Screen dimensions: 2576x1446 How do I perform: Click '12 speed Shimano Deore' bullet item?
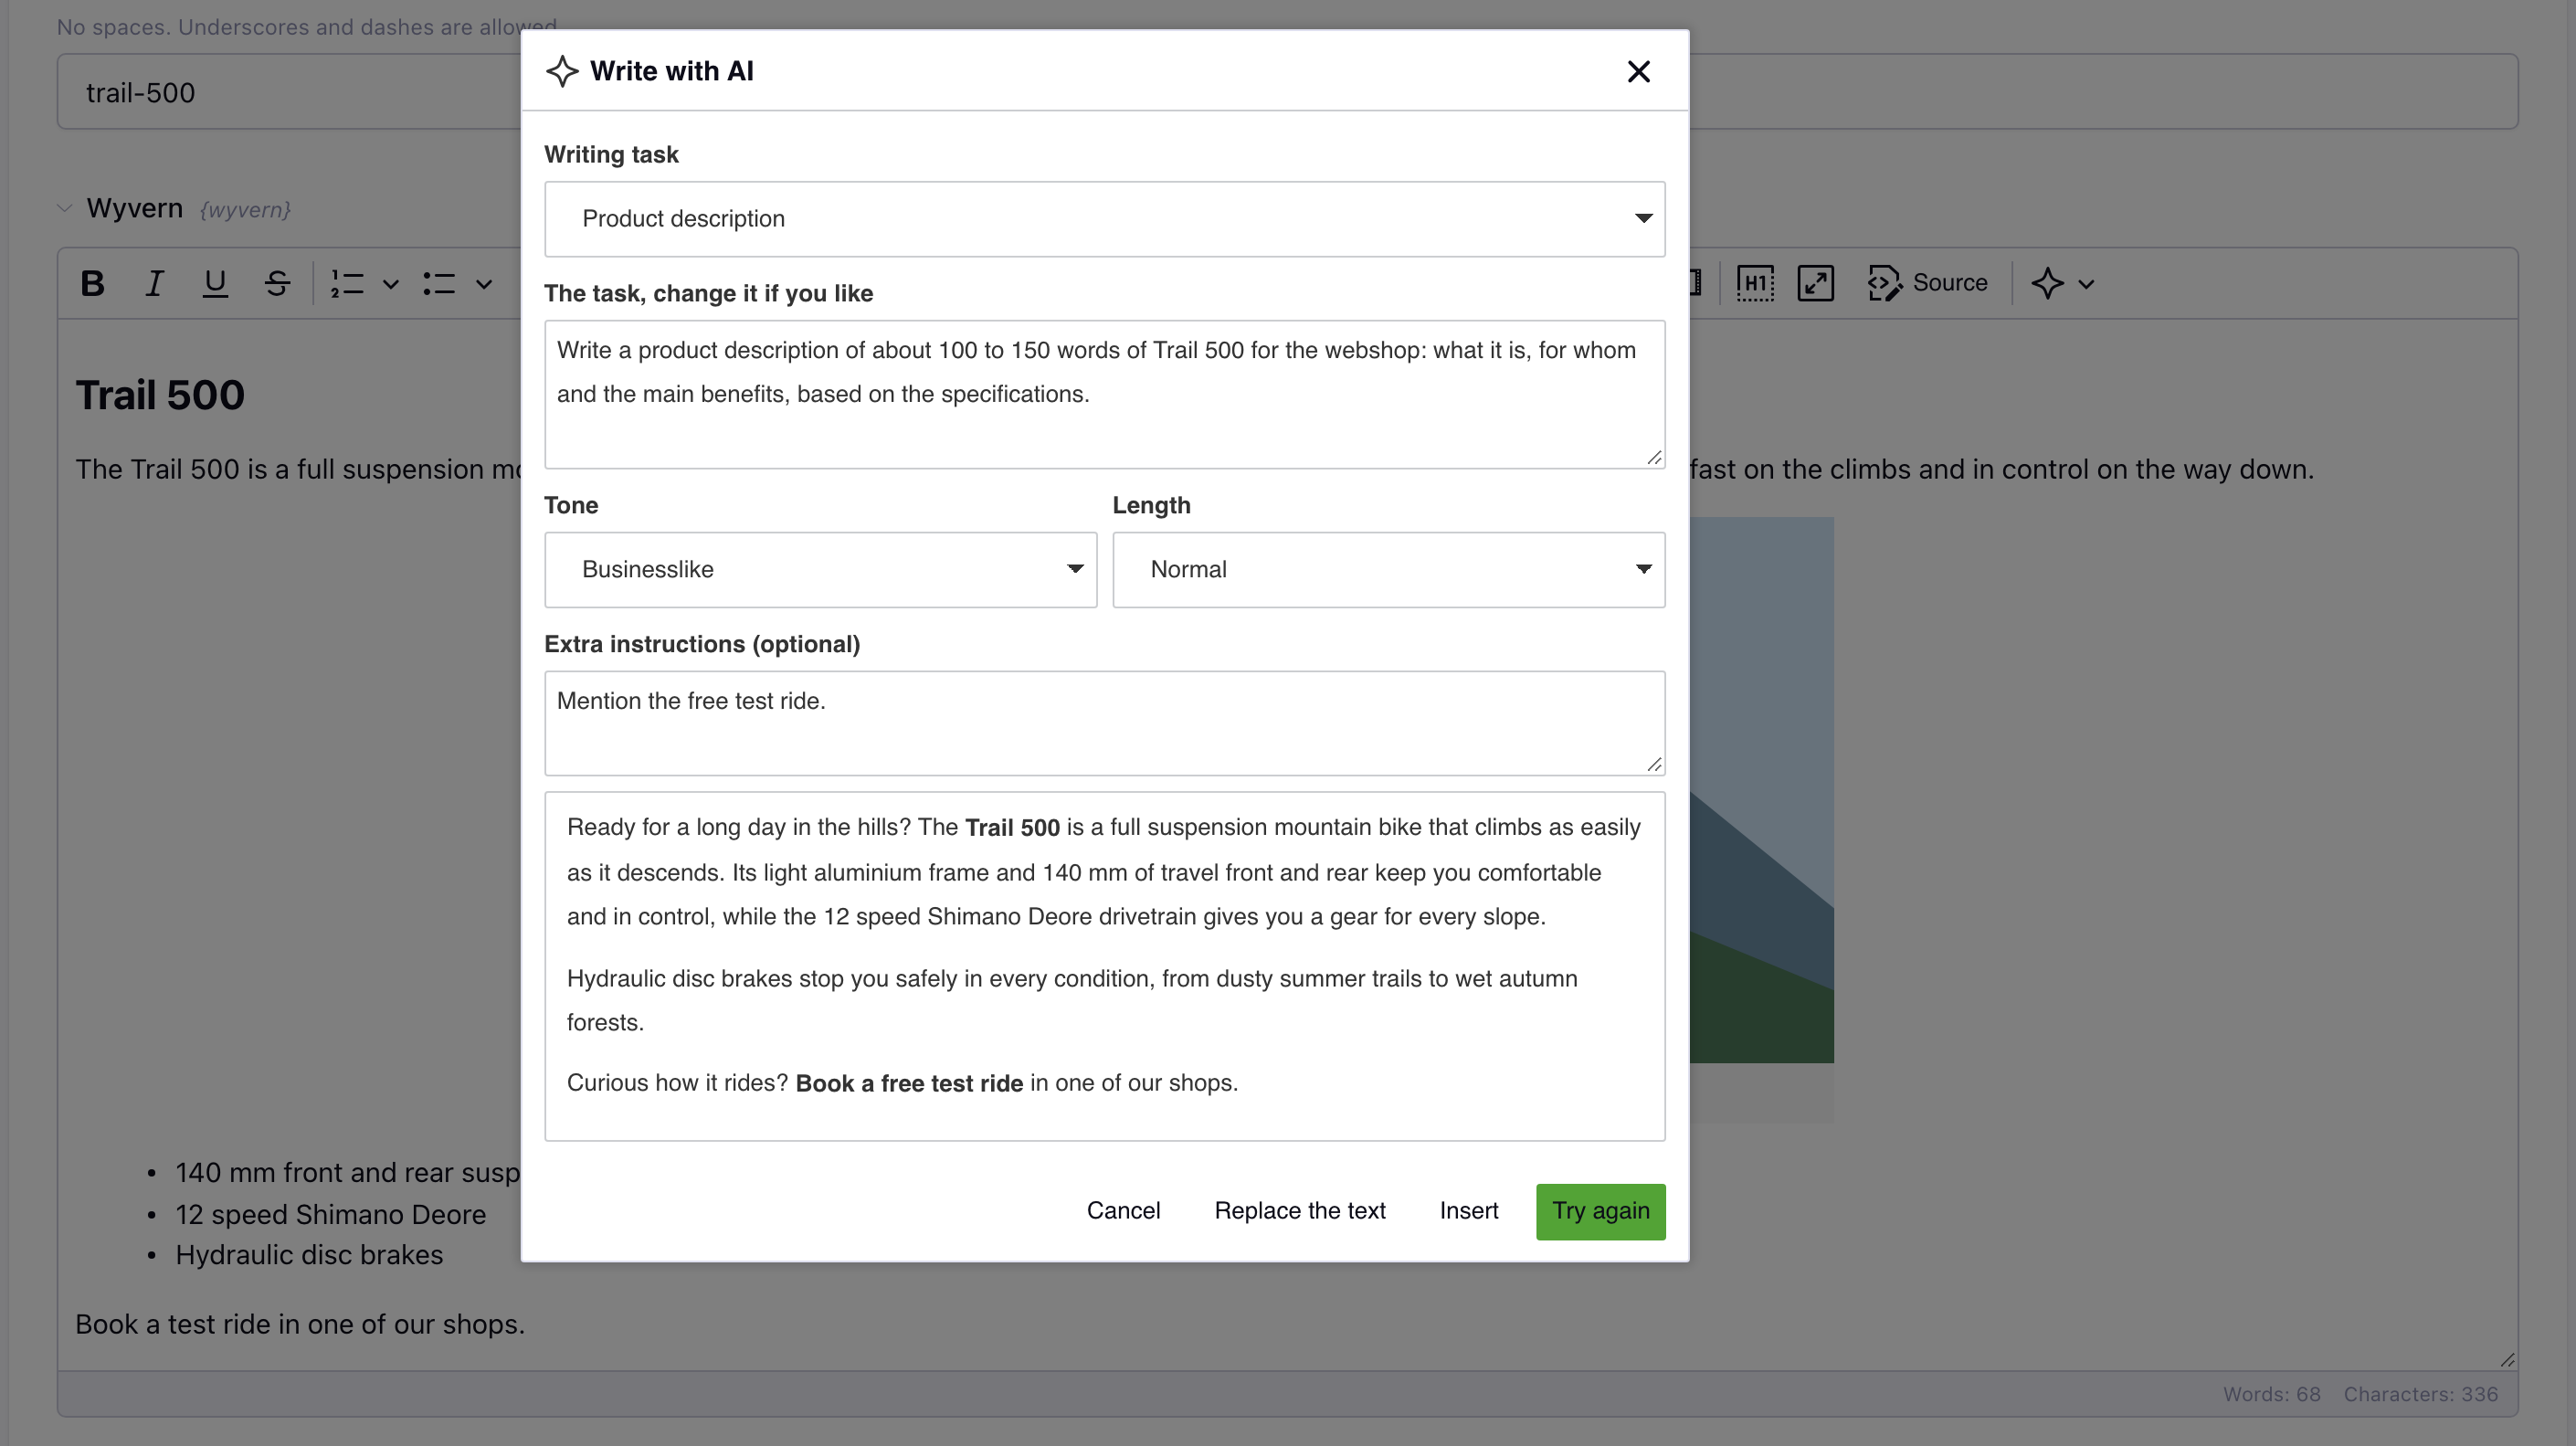[x=330, y=1215]
